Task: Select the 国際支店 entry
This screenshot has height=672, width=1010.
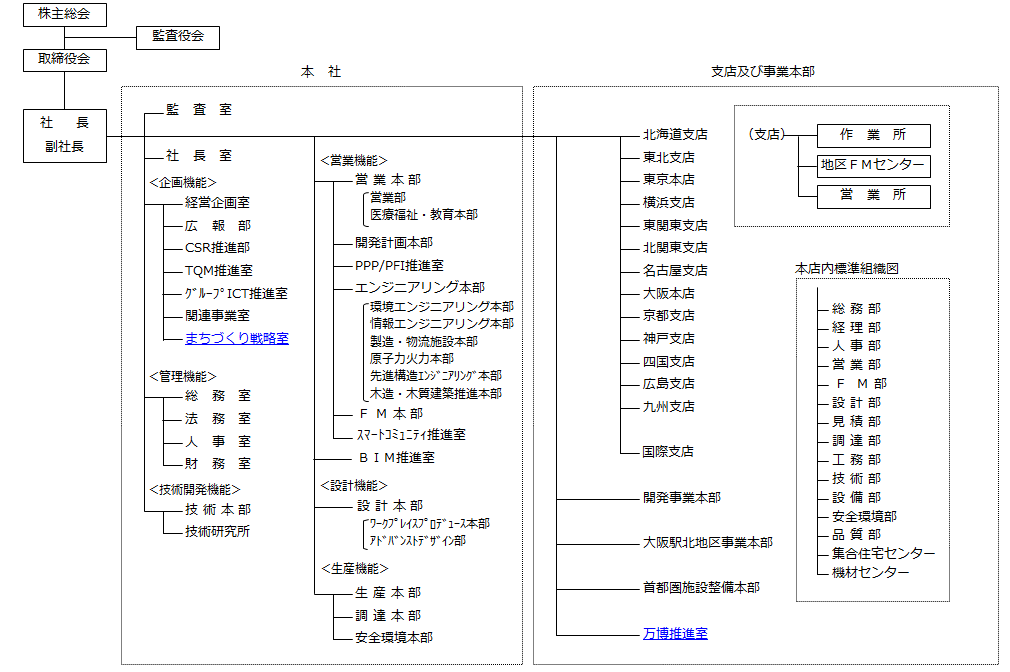Action: pyautogui.click(x=668, y=452)
